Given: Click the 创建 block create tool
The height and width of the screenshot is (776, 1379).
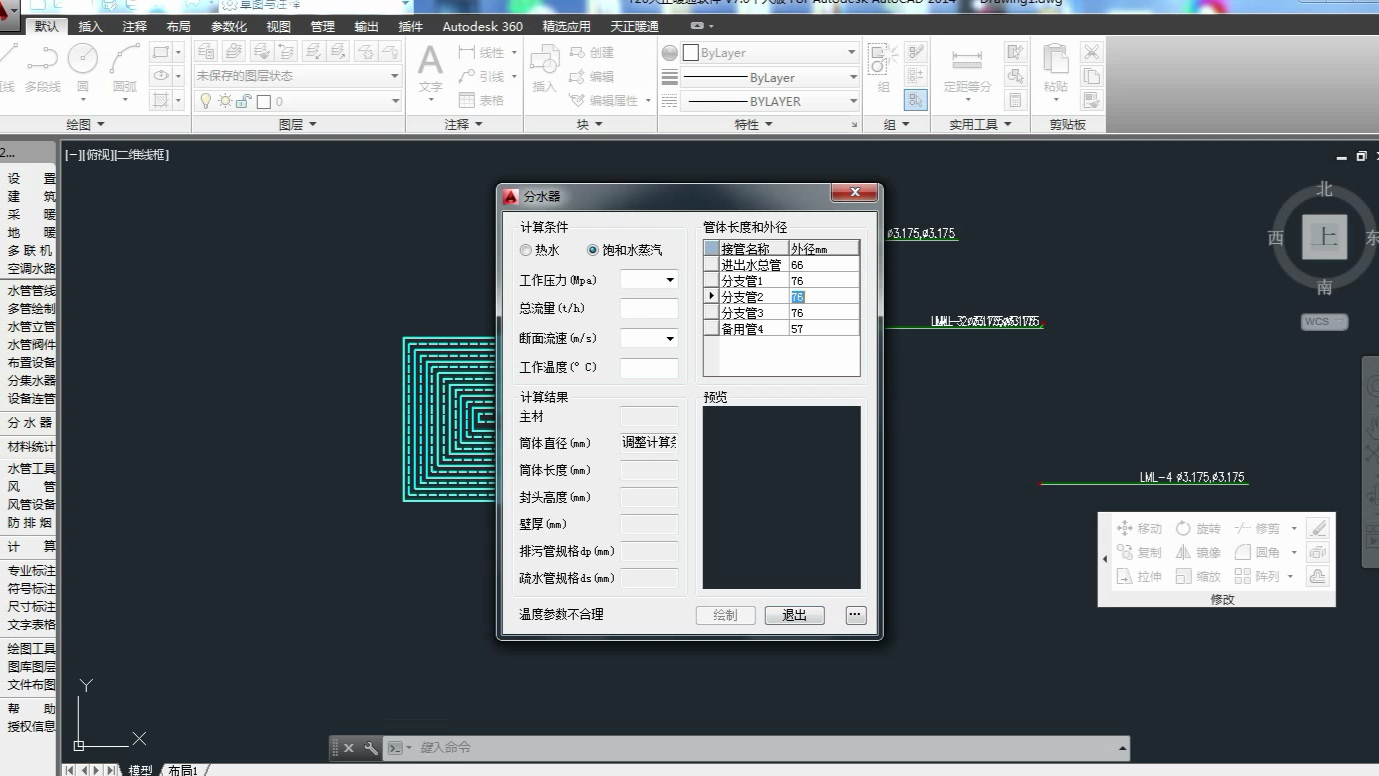Looking at the screenshot, I should [x=591, y=52].
